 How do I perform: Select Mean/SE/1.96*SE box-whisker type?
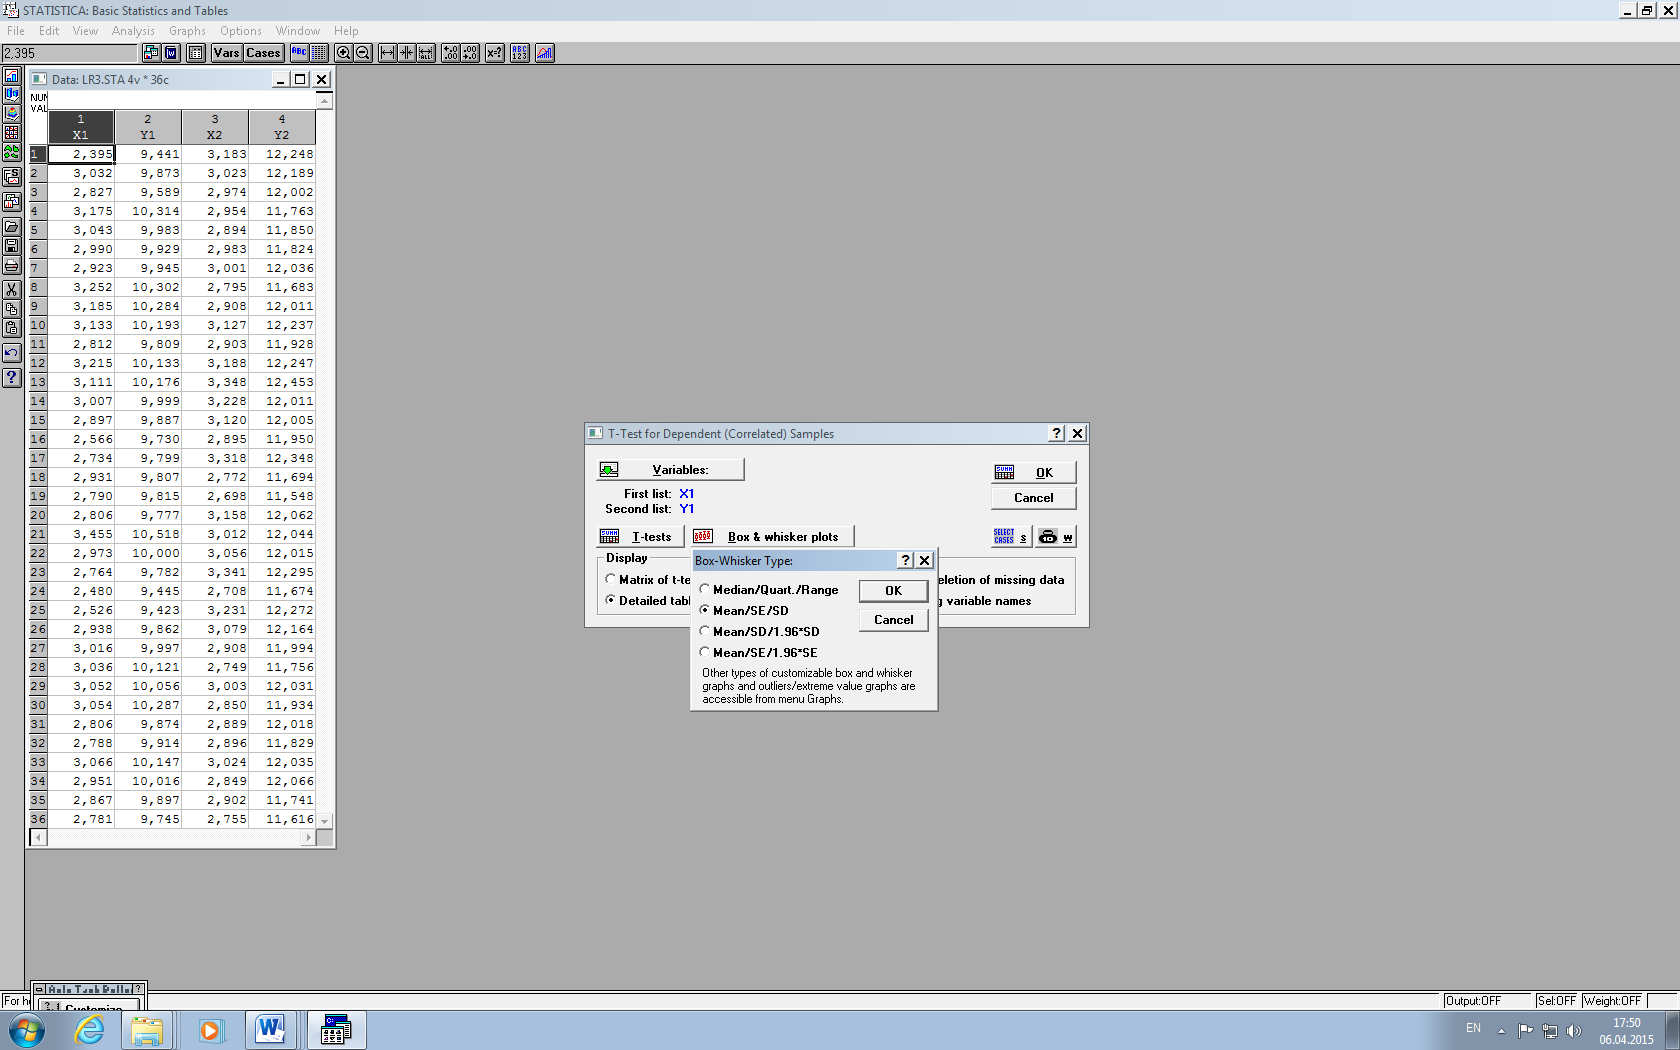(x=759, y=653)
